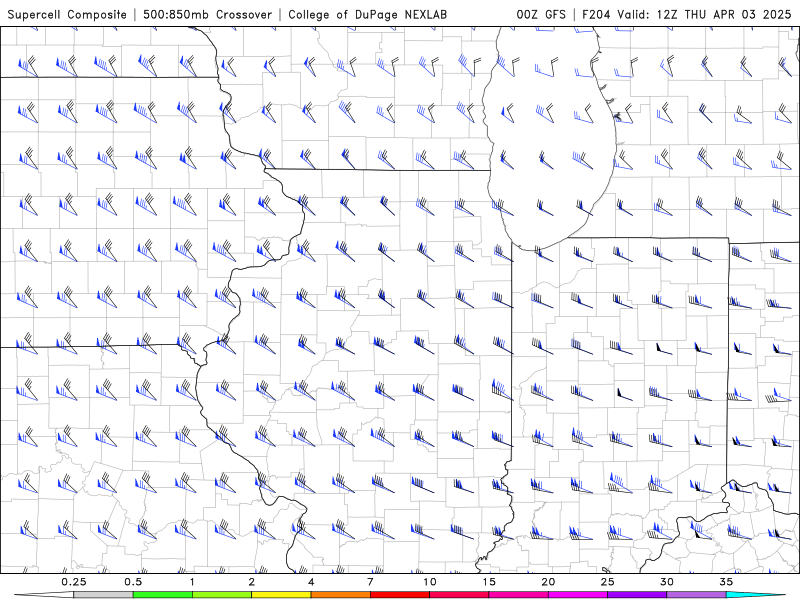
Task: Click the legend value 15
Action: pos(489,582)
